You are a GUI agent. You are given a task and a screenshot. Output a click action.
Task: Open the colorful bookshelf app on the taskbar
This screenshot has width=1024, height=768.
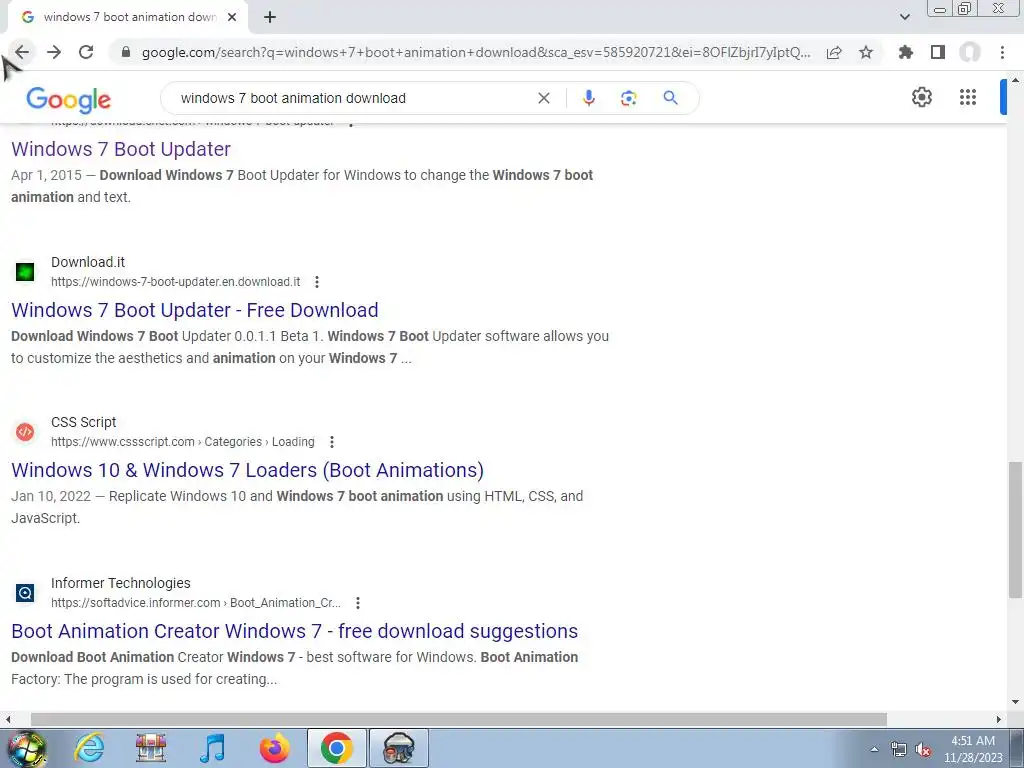[x=151, y=748]
